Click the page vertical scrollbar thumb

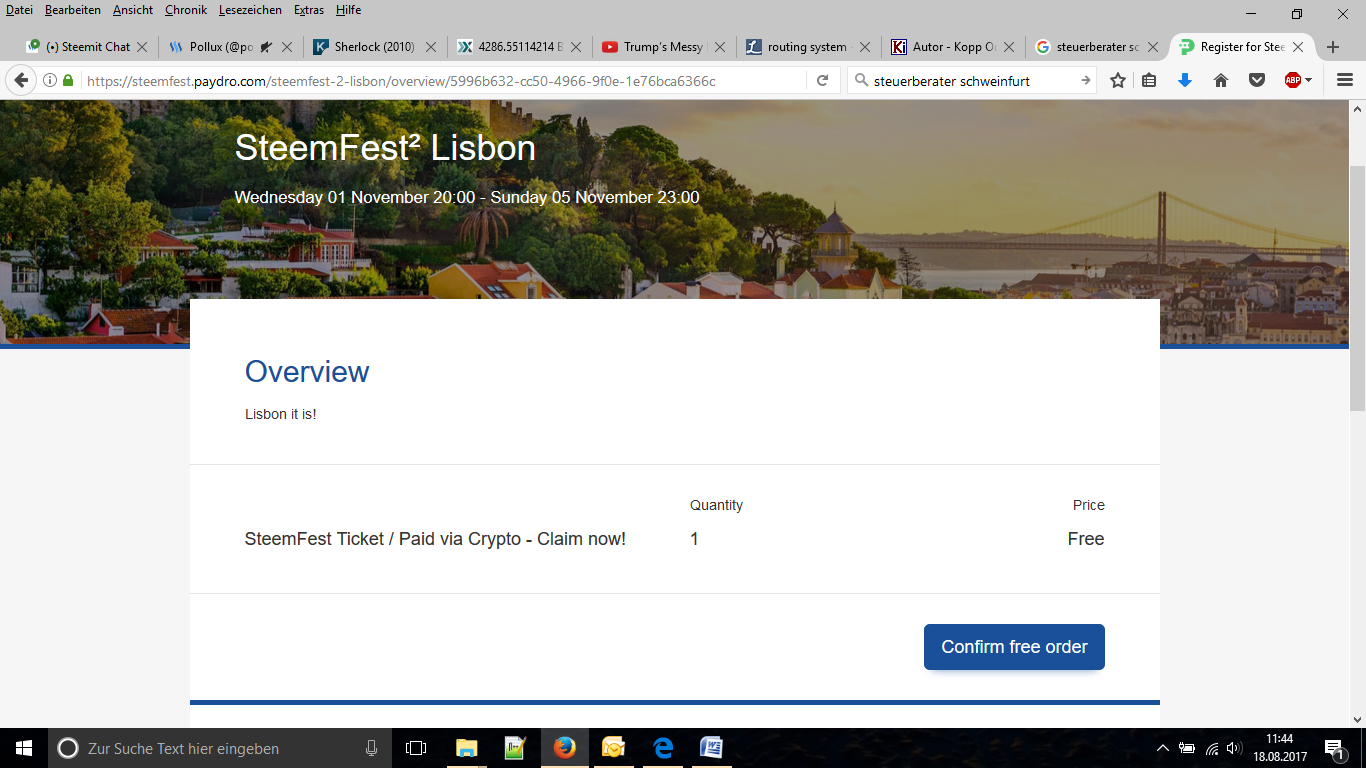pos(1357,288)
